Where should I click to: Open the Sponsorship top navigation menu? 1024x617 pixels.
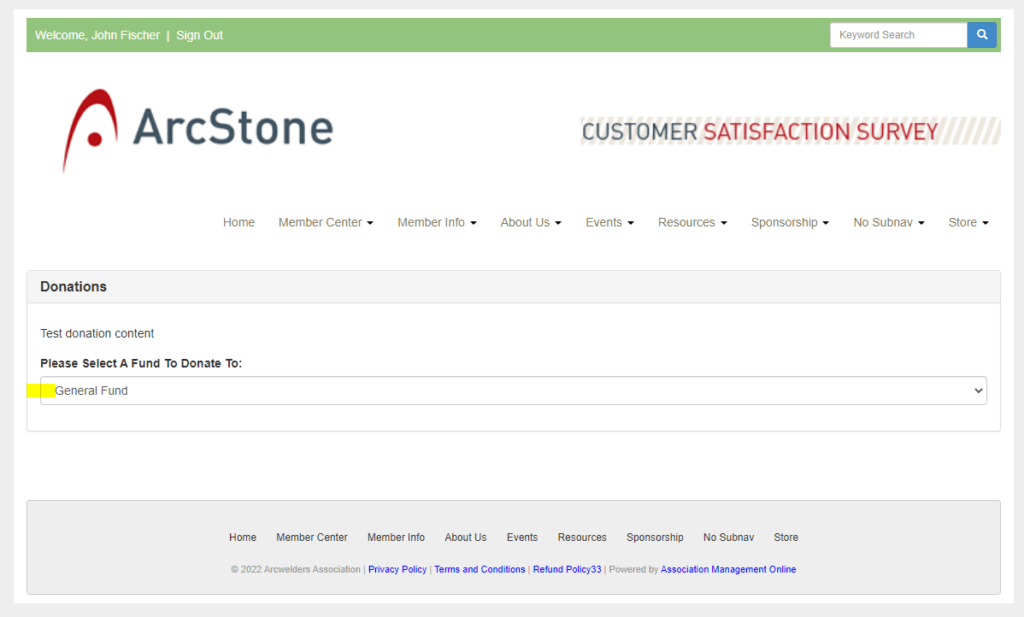coord(789,222)
